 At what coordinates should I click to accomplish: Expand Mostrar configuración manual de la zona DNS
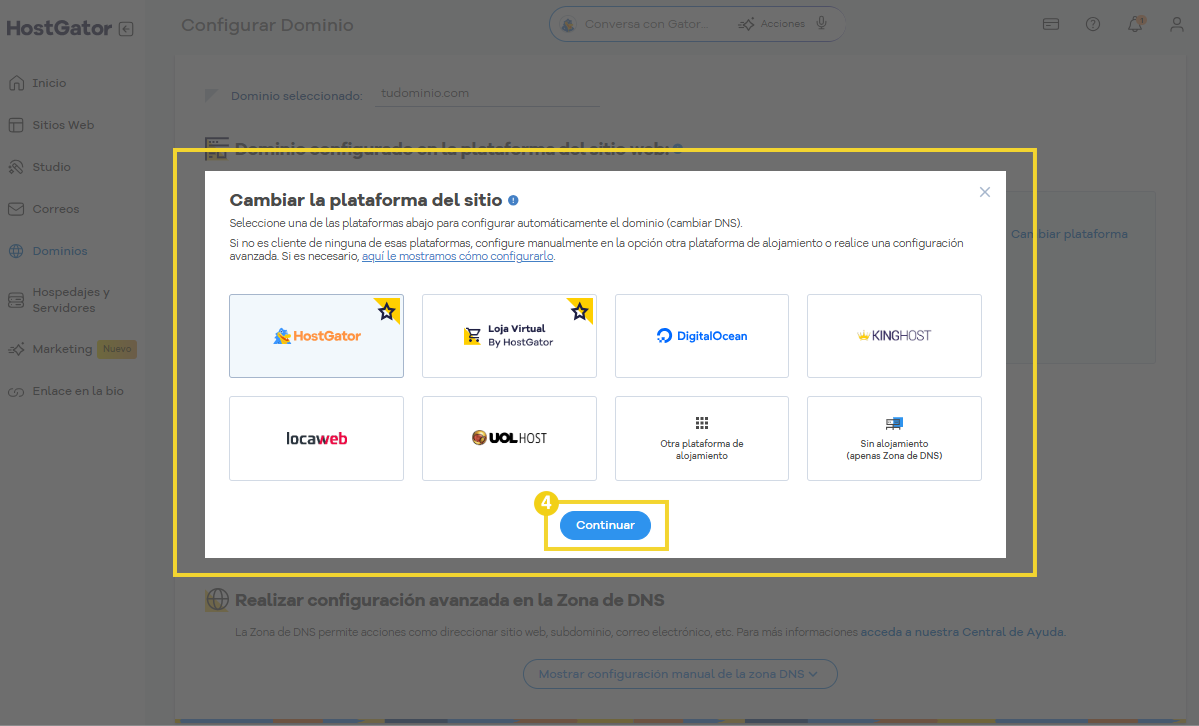[680, 674]
